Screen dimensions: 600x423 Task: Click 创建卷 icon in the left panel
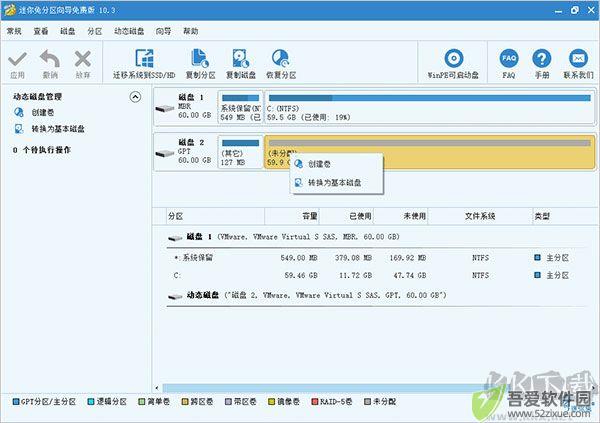coord(19,112)
